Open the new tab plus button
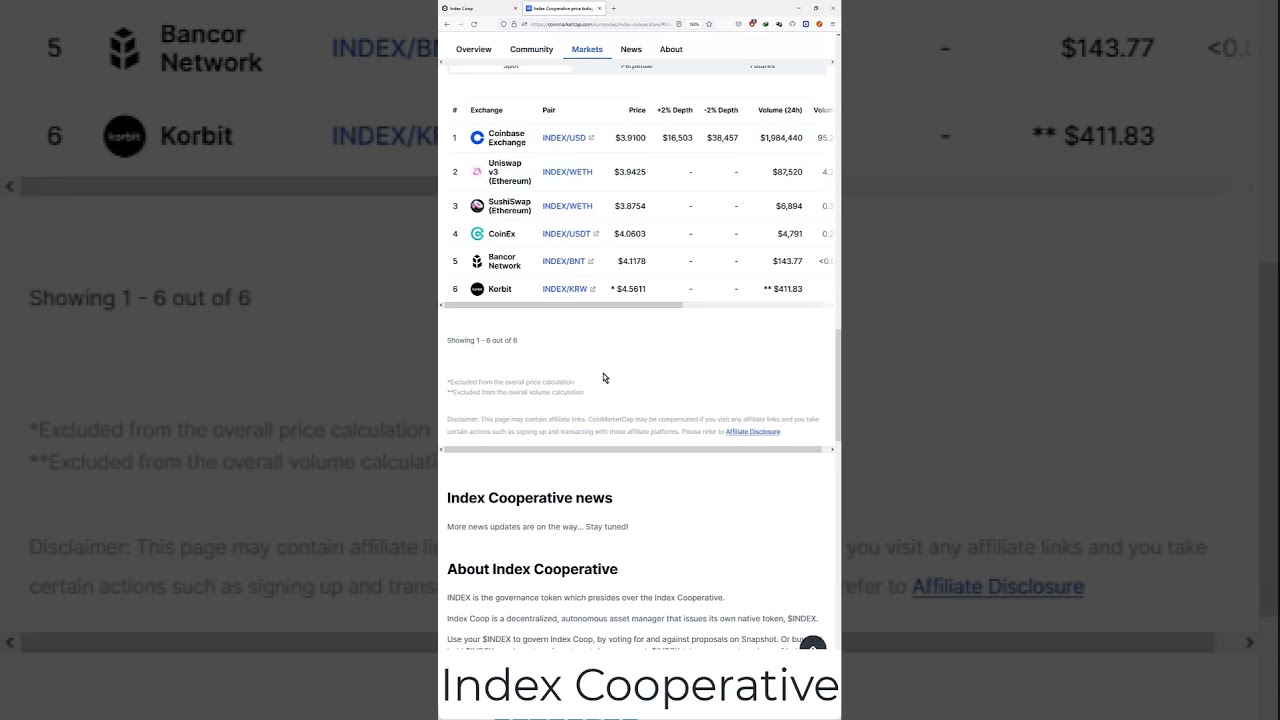 613,8
